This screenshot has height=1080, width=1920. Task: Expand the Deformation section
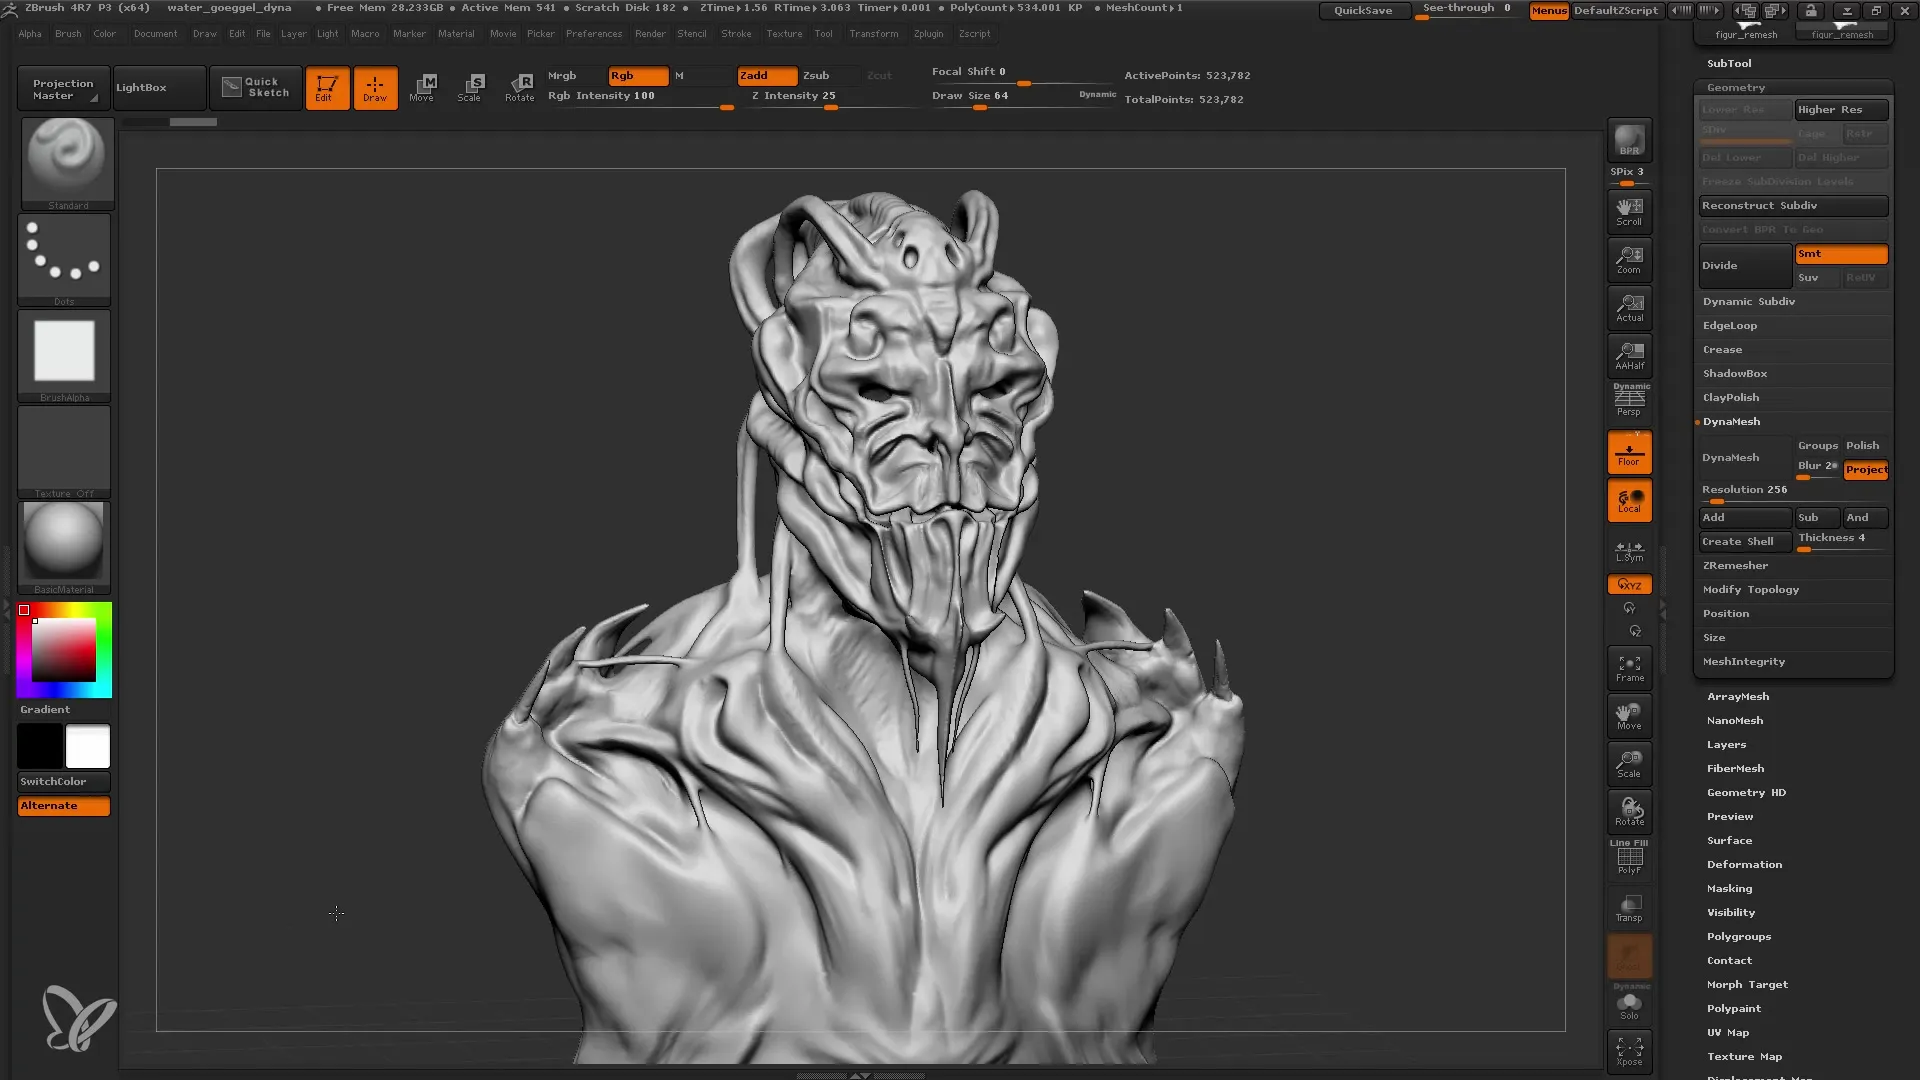pos(1744,865)
